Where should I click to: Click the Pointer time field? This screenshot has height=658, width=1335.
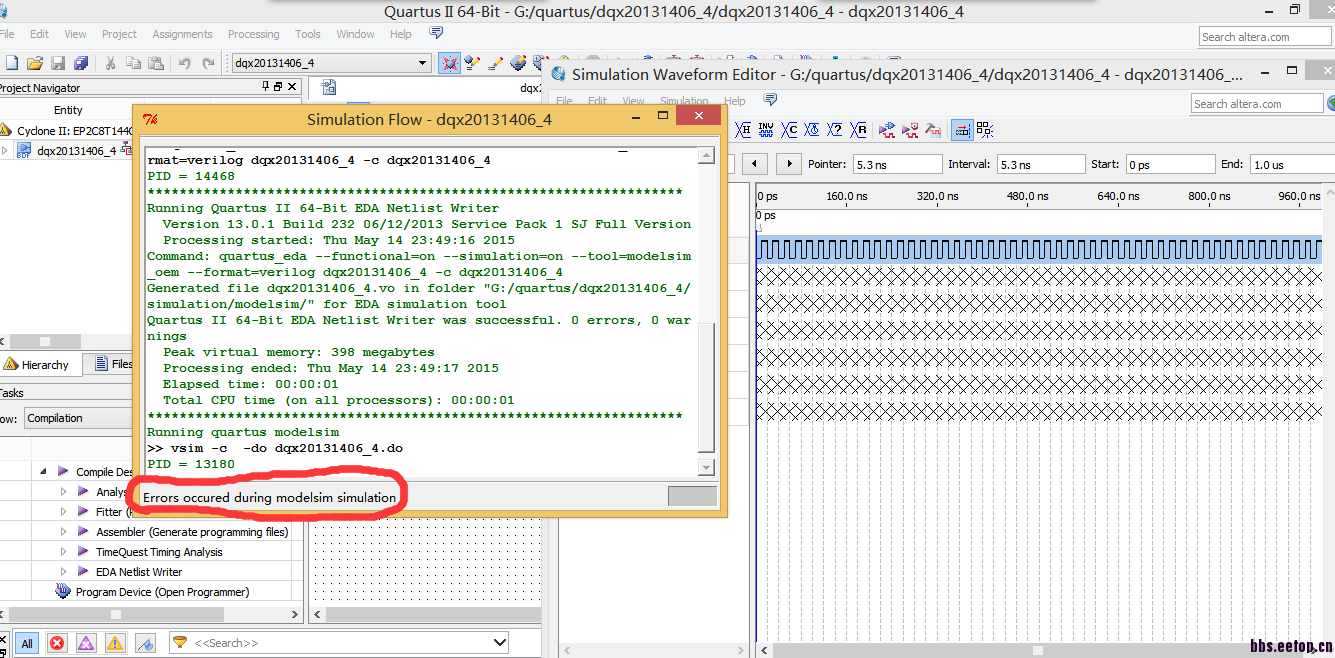[x=897, y=164]
